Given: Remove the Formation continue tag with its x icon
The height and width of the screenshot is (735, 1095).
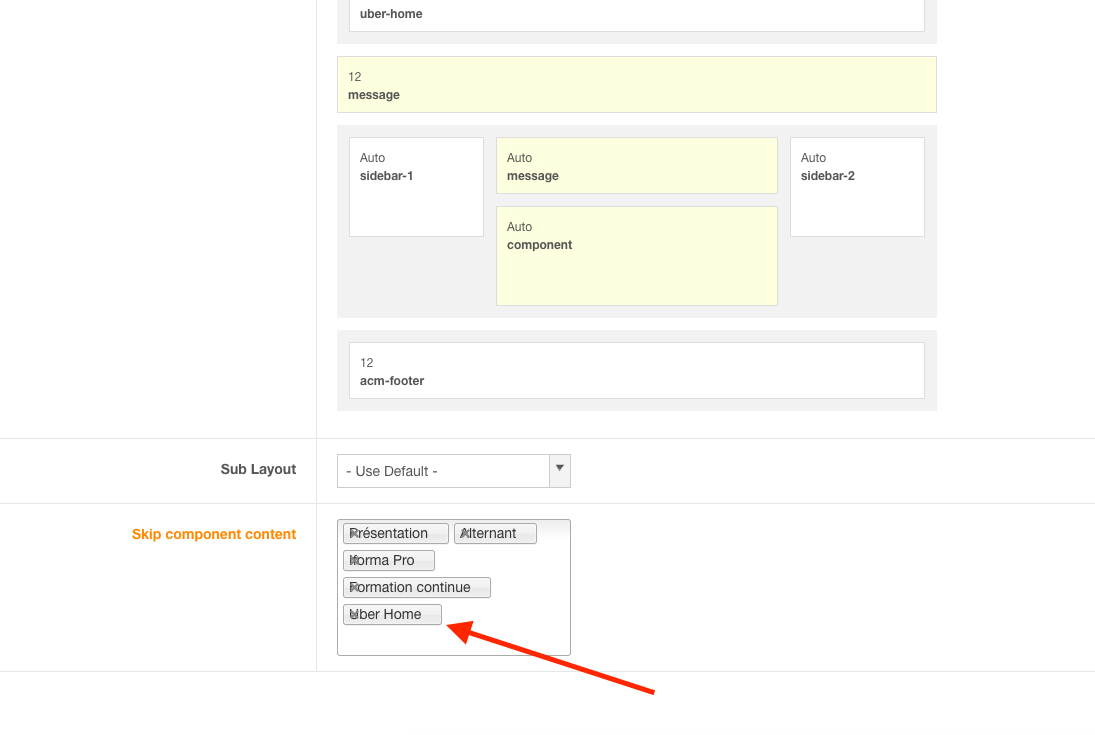Looking at the screenshot, I should 353,587.
